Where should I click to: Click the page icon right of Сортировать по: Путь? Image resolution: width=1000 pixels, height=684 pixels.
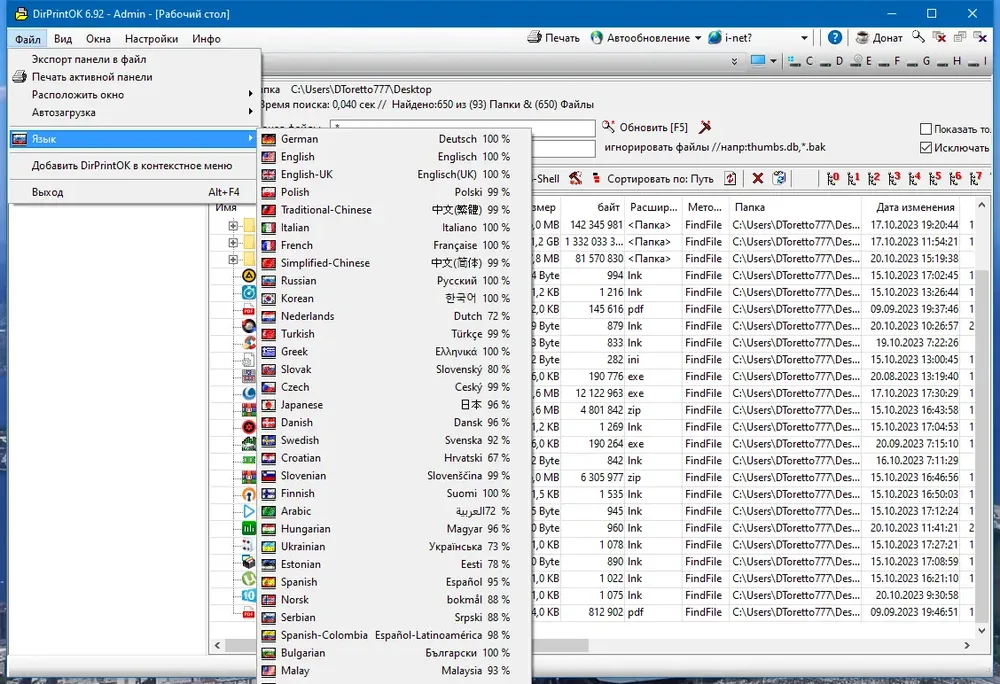click(730, 178)
